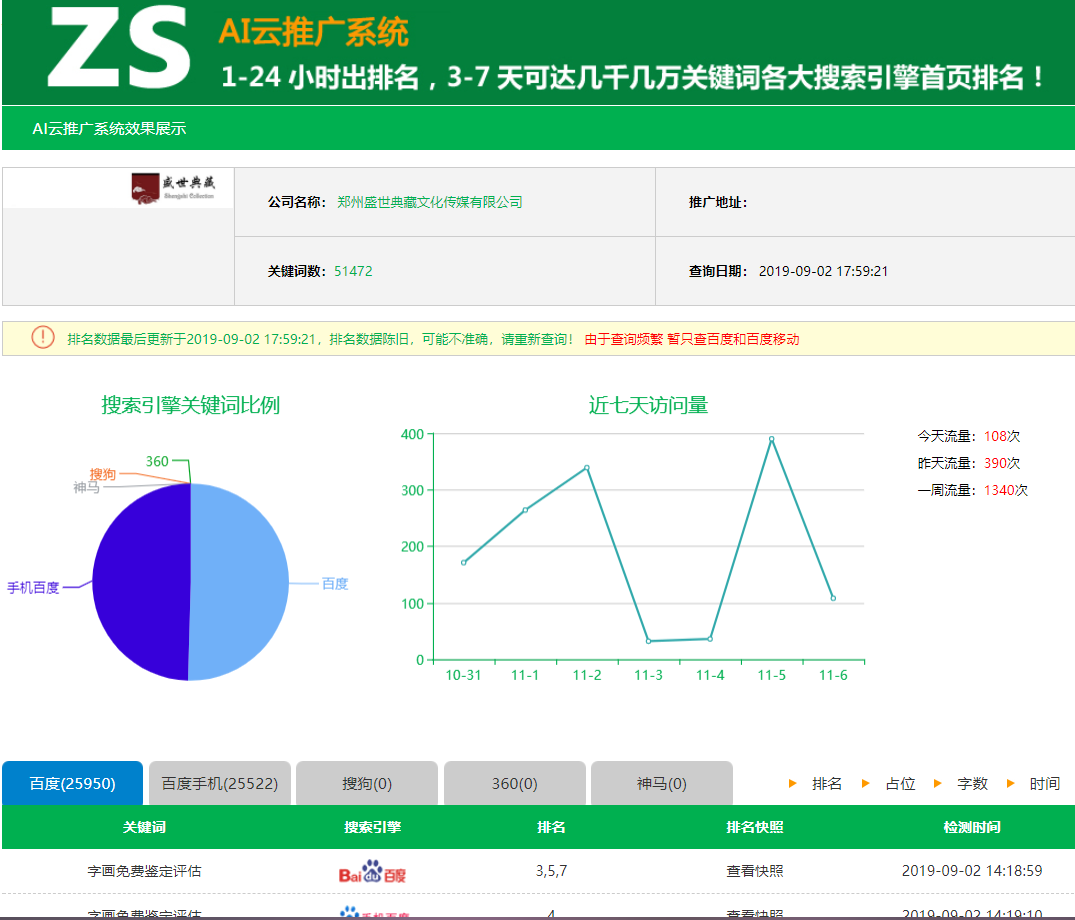The width and height of the screenshot is (1075, 920).
Task: Switch to 360(0) tab
Action: [x=514, y=783]
